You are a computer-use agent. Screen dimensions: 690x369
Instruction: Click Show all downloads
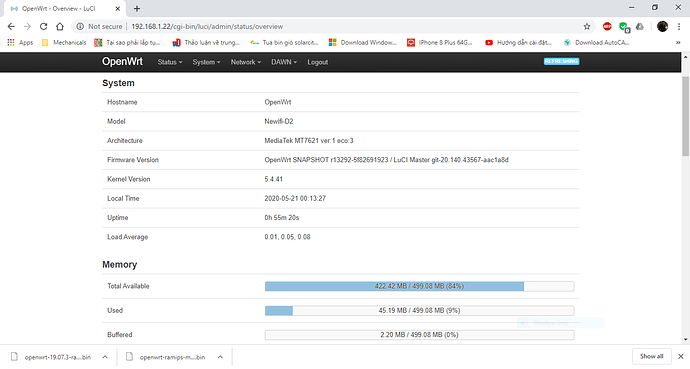tap(651, 356)
